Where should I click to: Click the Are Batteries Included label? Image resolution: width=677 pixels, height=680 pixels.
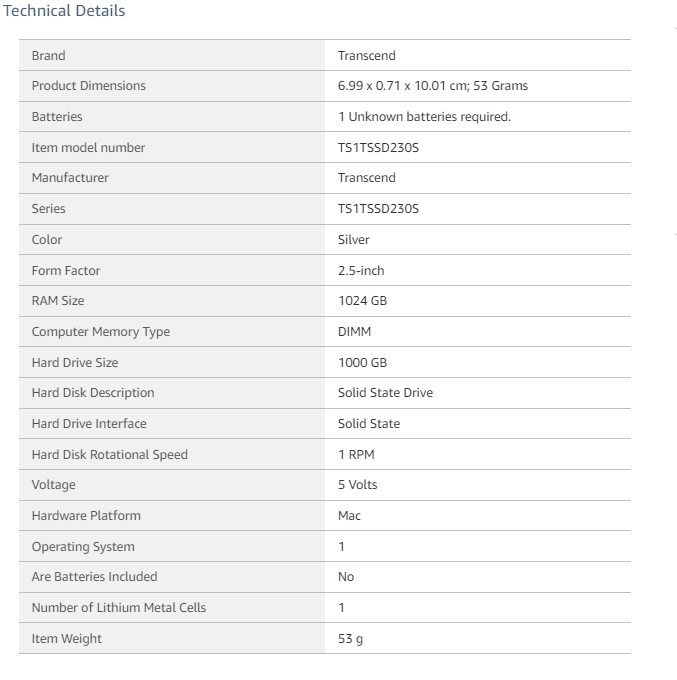pos(94,576)
